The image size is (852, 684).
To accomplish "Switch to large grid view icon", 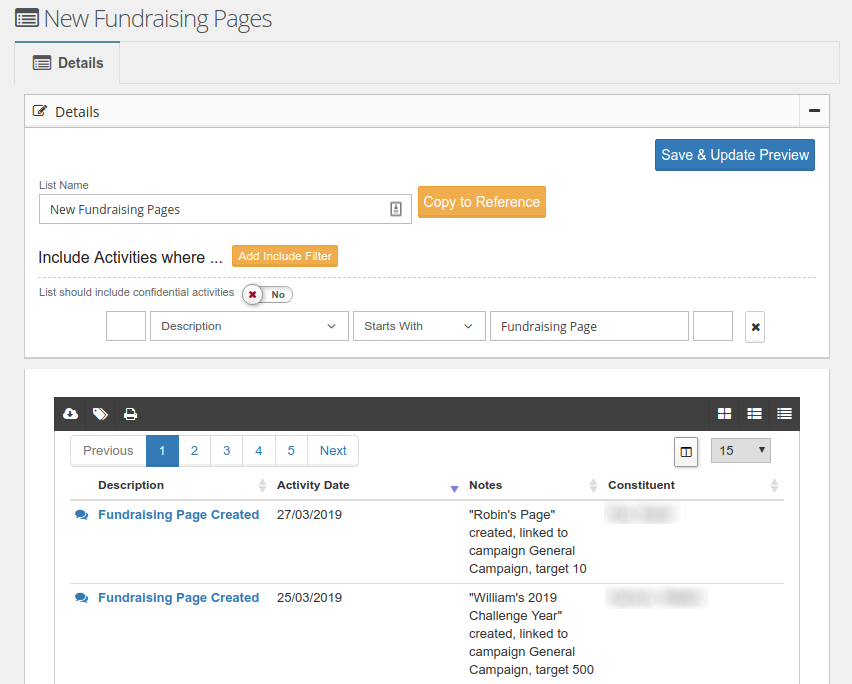I will coord(724,414).
